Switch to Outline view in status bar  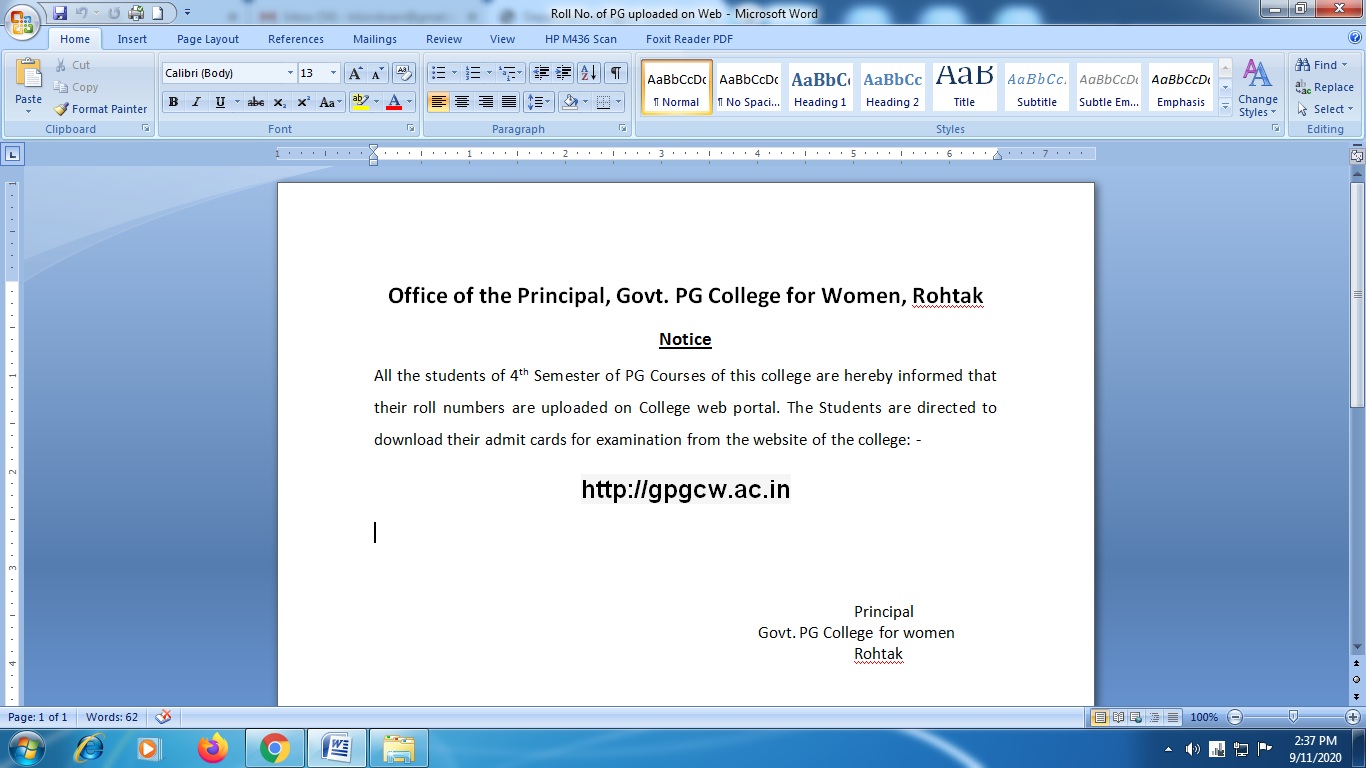coord(1154,717)
